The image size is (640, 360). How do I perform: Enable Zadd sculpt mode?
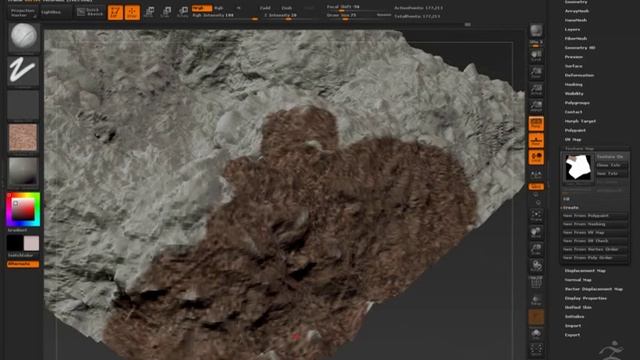coord(265,8)
